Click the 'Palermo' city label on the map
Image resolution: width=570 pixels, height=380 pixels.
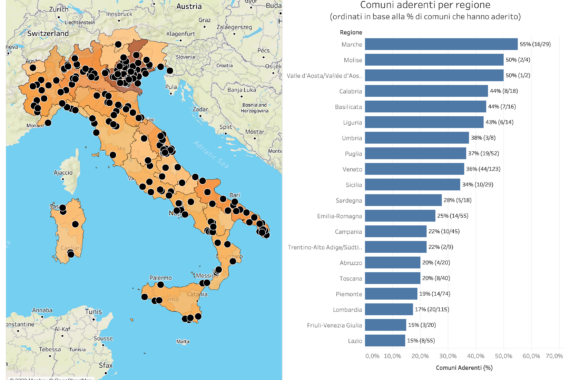pyautogui.click(x=161, y=278)
